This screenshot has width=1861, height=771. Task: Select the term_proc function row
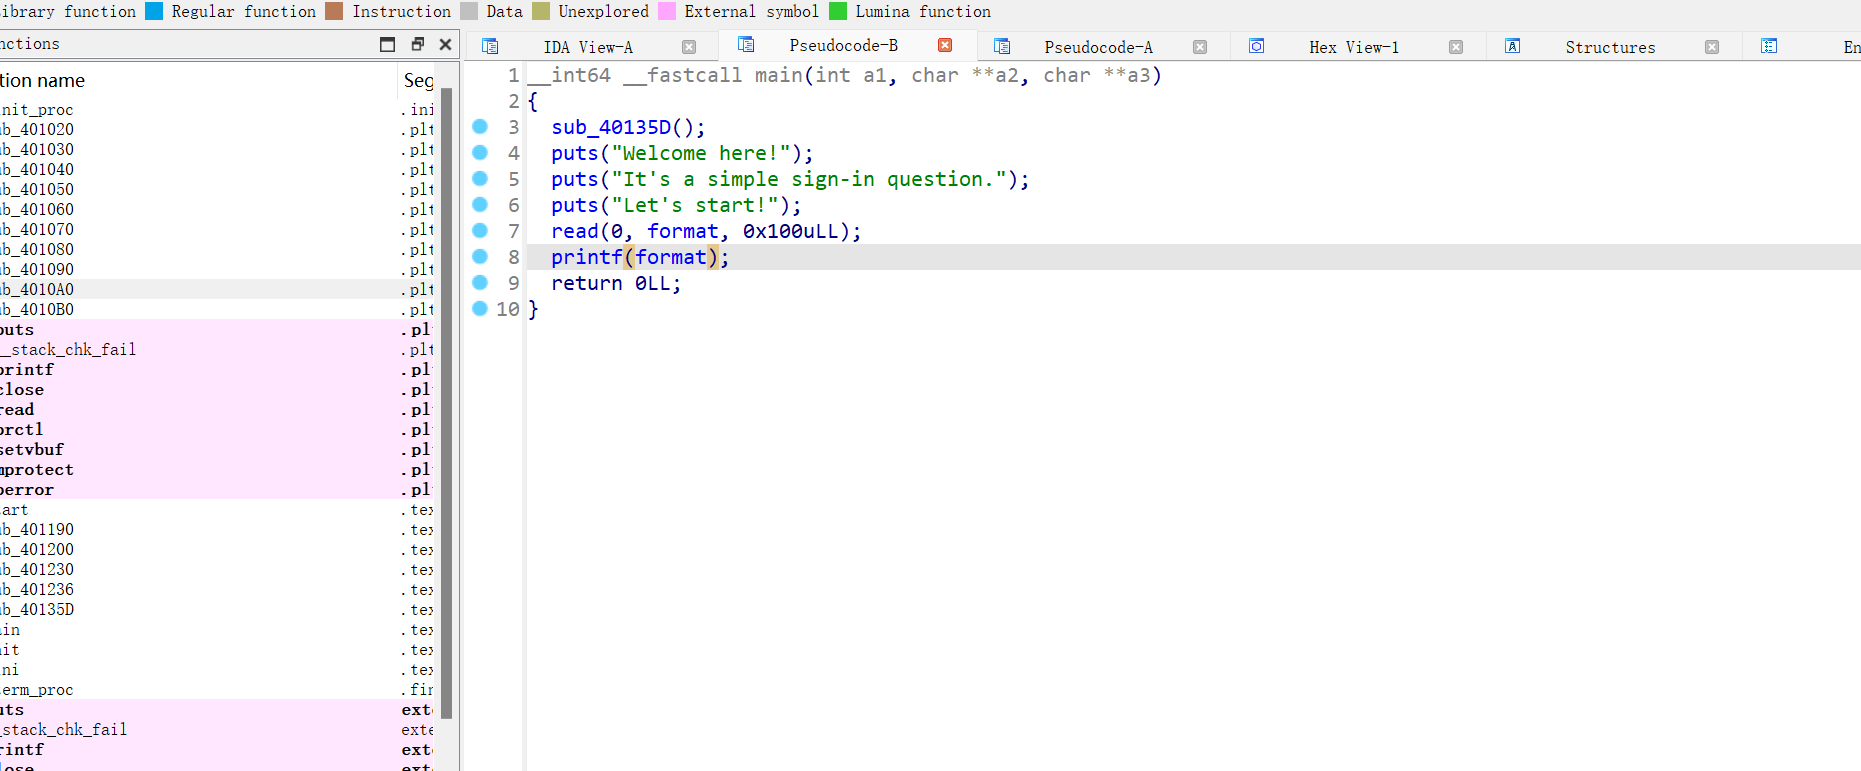coord(218,689)
